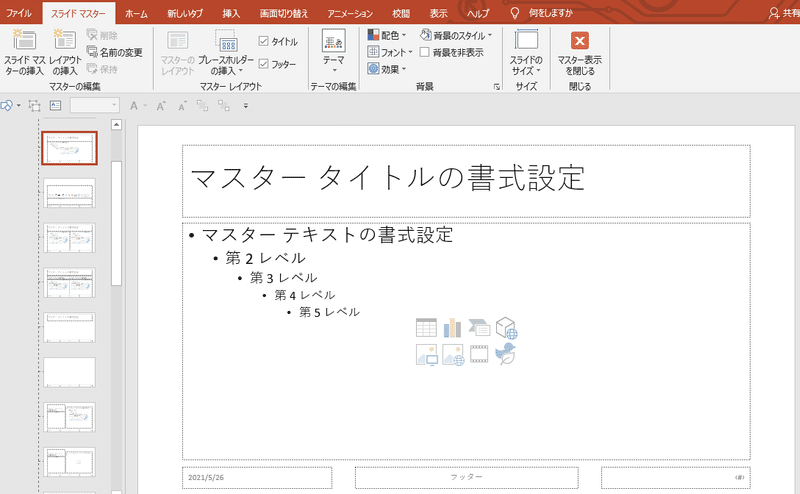Click the マスター テキストの書式設定 text line

(327, 235)
